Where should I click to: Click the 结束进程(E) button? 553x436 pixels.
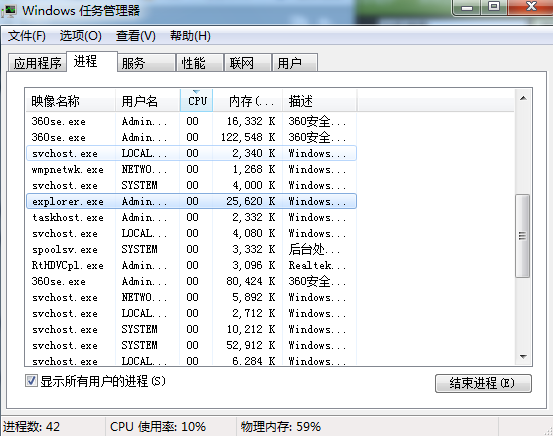[483, 383]
